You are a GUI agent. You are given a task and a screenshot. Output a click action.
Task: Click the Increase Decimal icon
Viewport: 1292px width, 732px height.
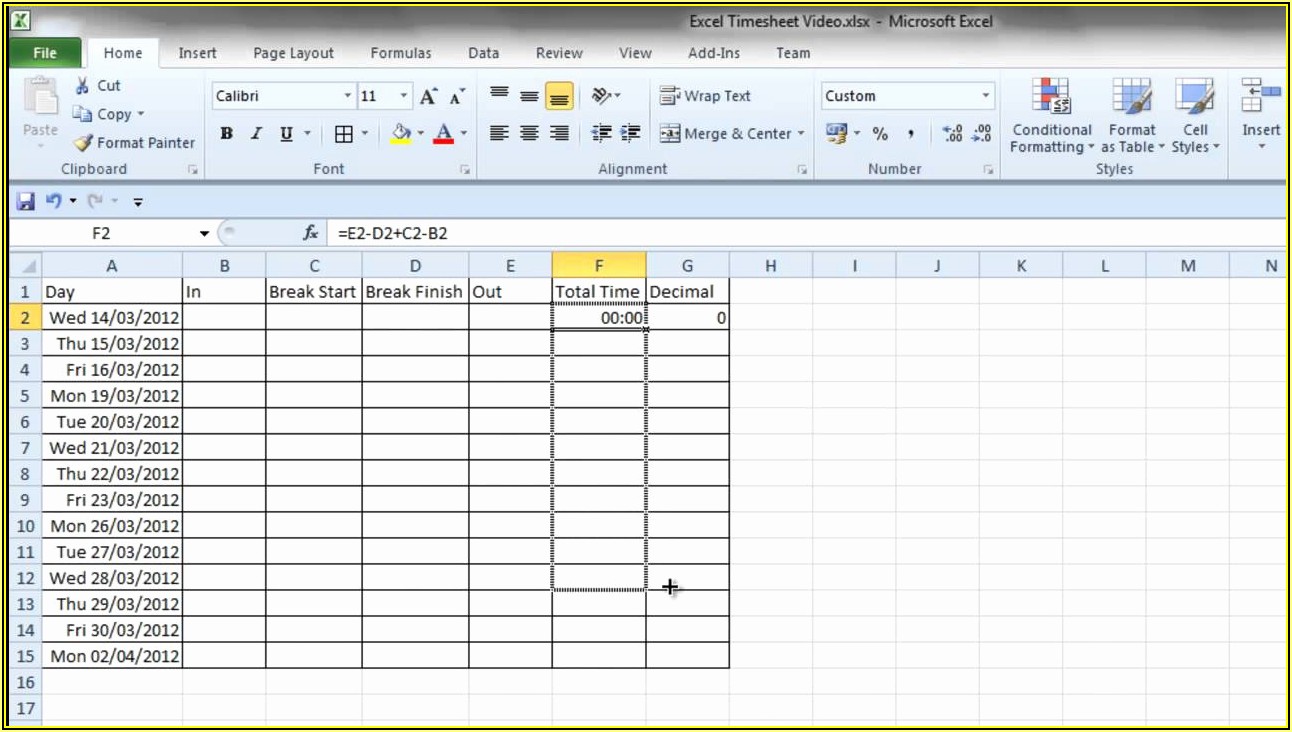952,133
